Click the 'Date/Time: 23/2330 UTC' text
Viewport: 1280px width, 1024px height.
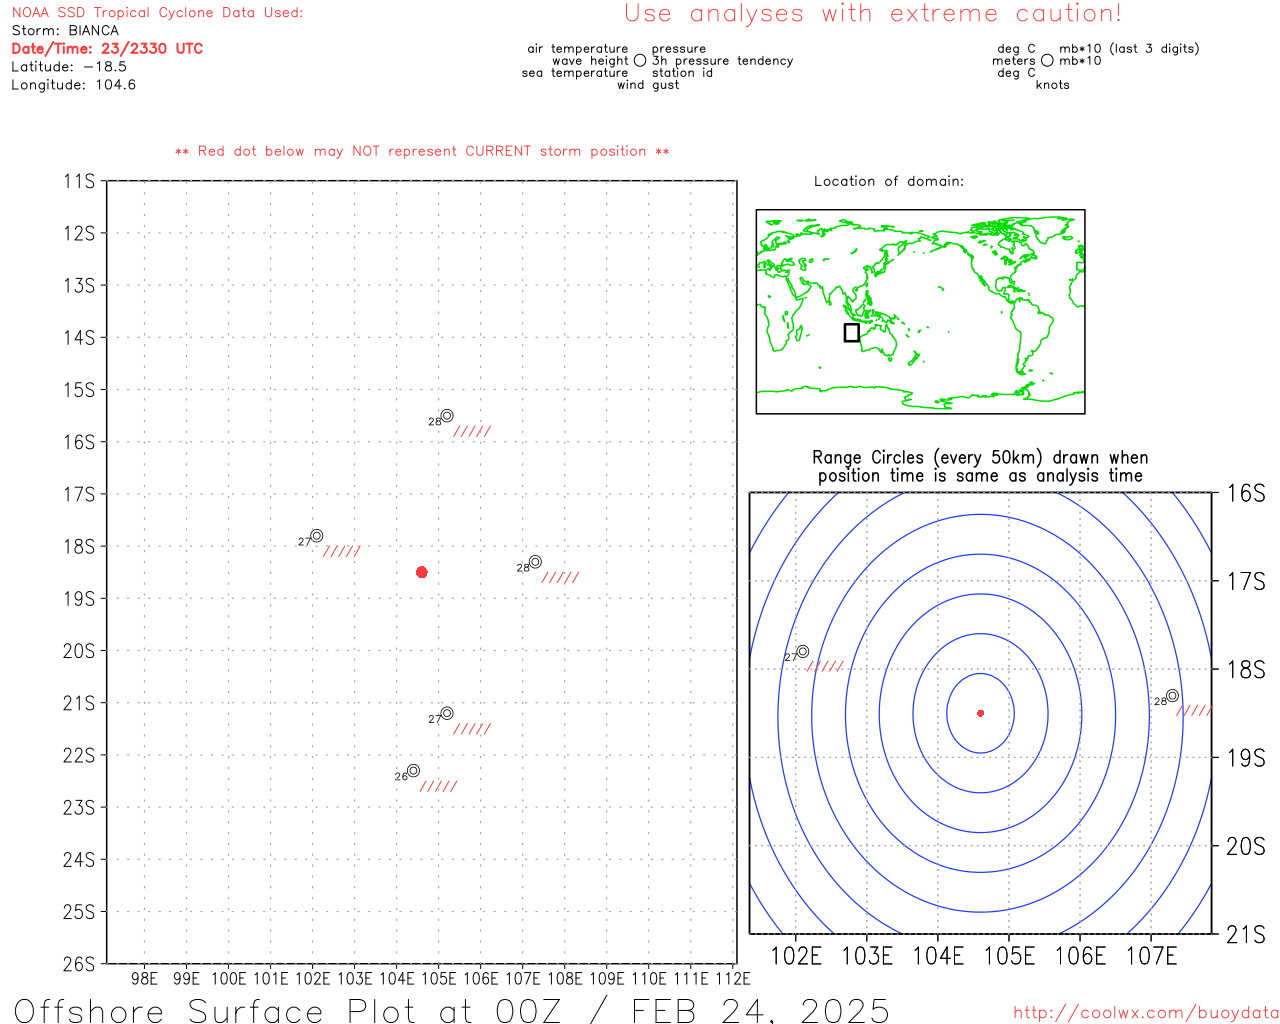(107, 49)
